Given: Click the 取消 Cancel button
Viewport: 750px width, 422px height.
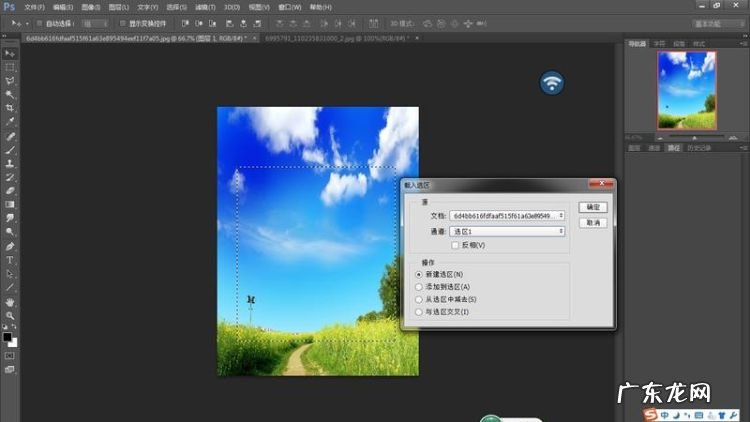Looking at the screenshot, I should pos(592,222).
